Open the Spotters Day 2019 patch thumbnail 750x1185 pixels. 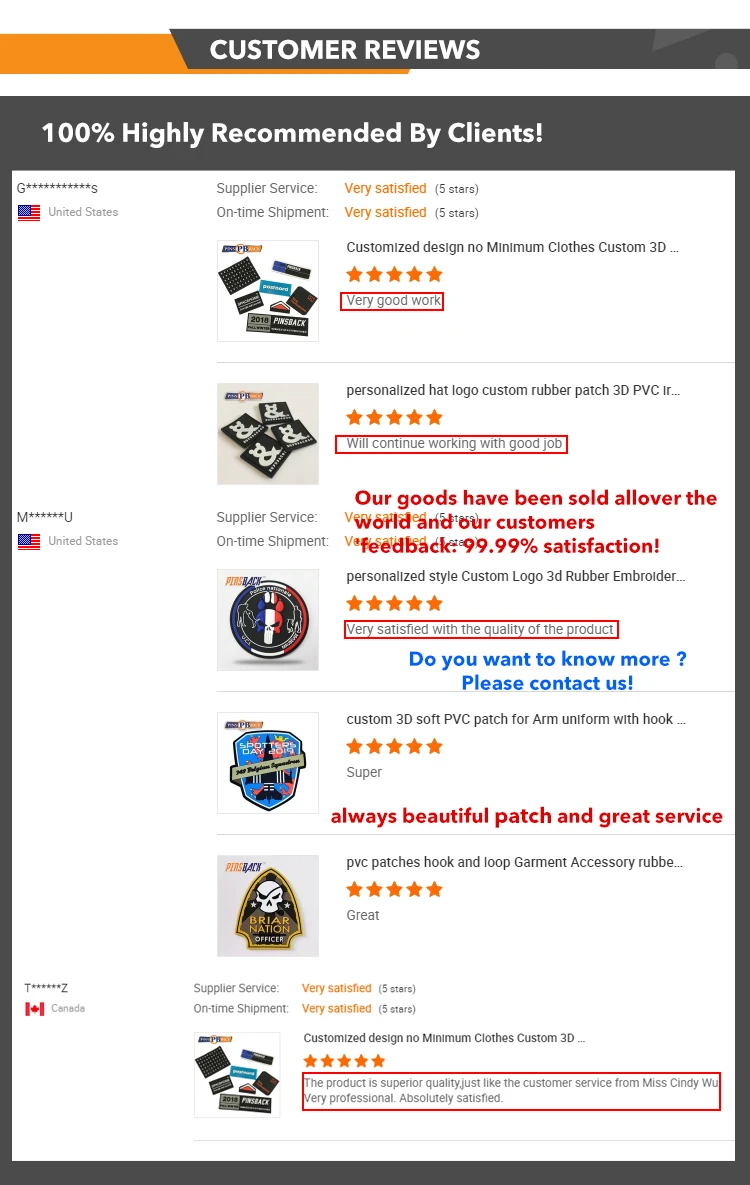coord(268,763)
